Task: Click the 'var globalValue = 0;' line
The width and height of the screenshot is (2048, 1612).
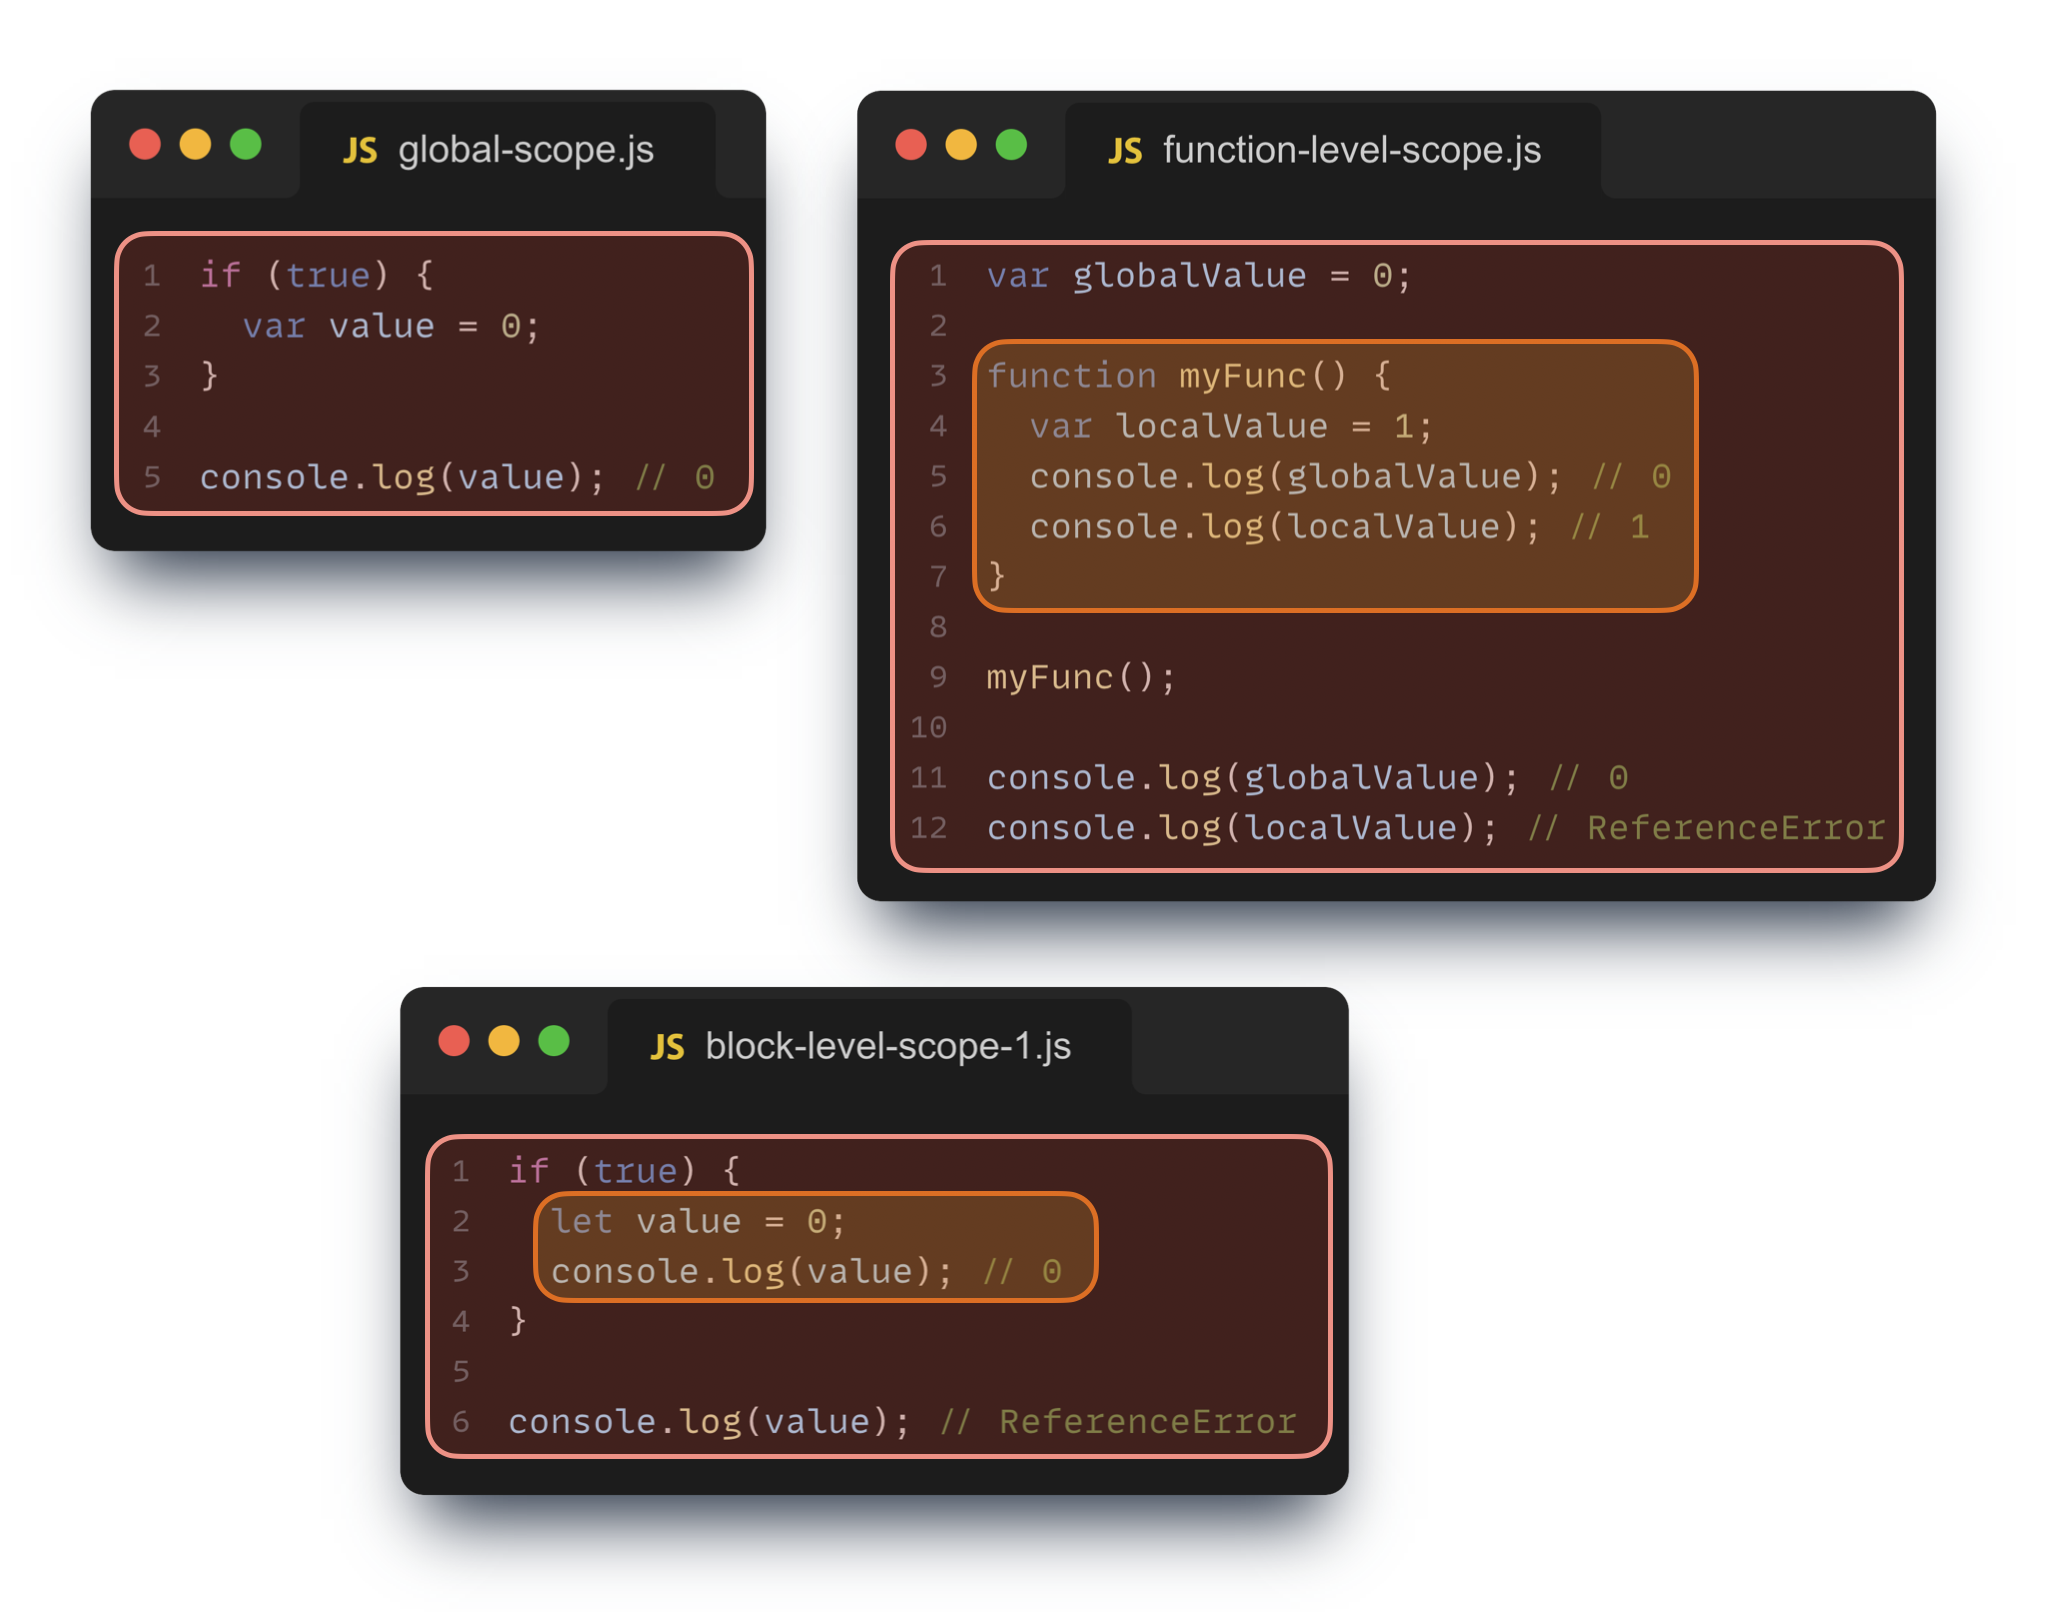Action: coord(1198,276)
